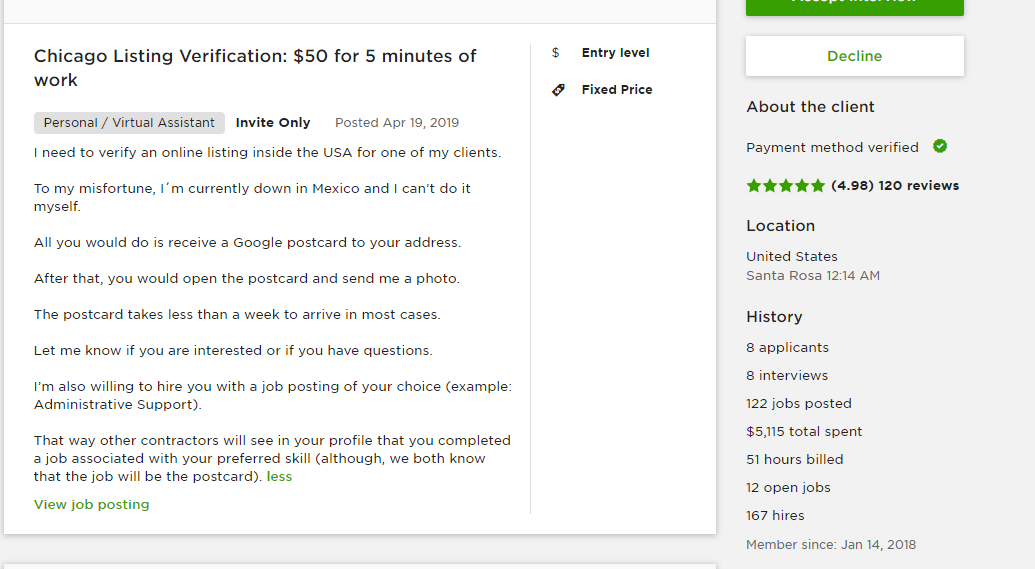Click the About the client heading
Image resolution: width=1035 pixels, height=569 pixels.
click(811, 107)
